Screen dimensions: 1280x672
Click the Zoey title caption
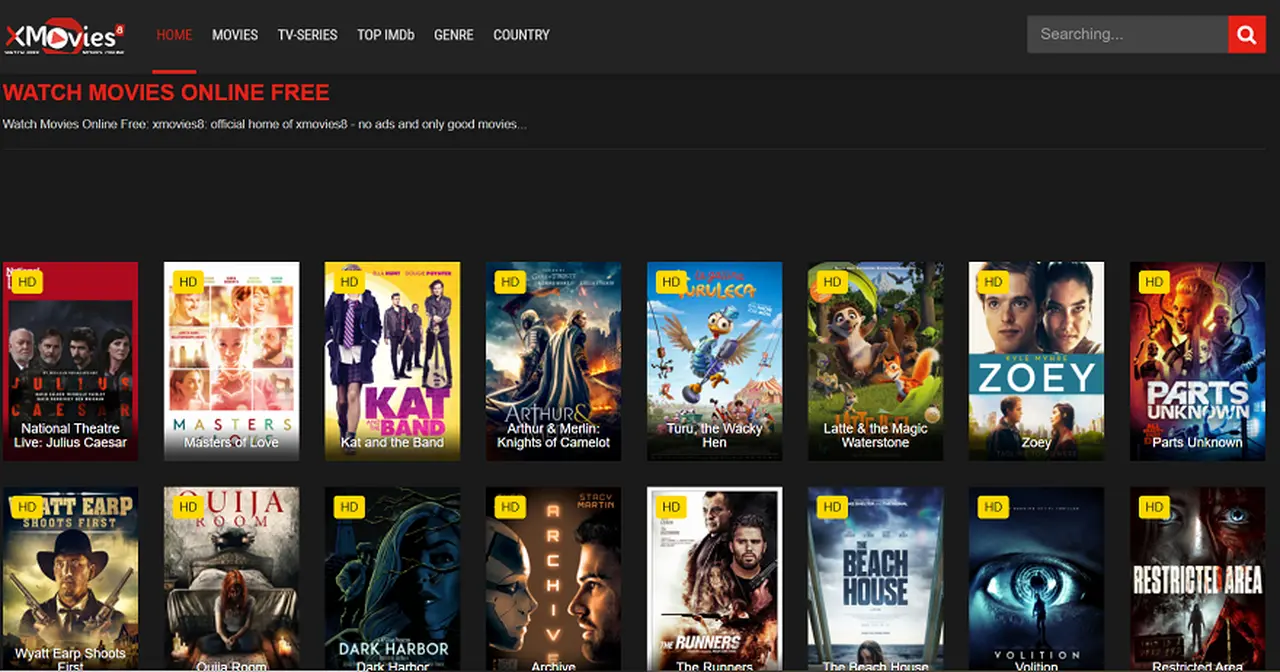point(1036,442)
